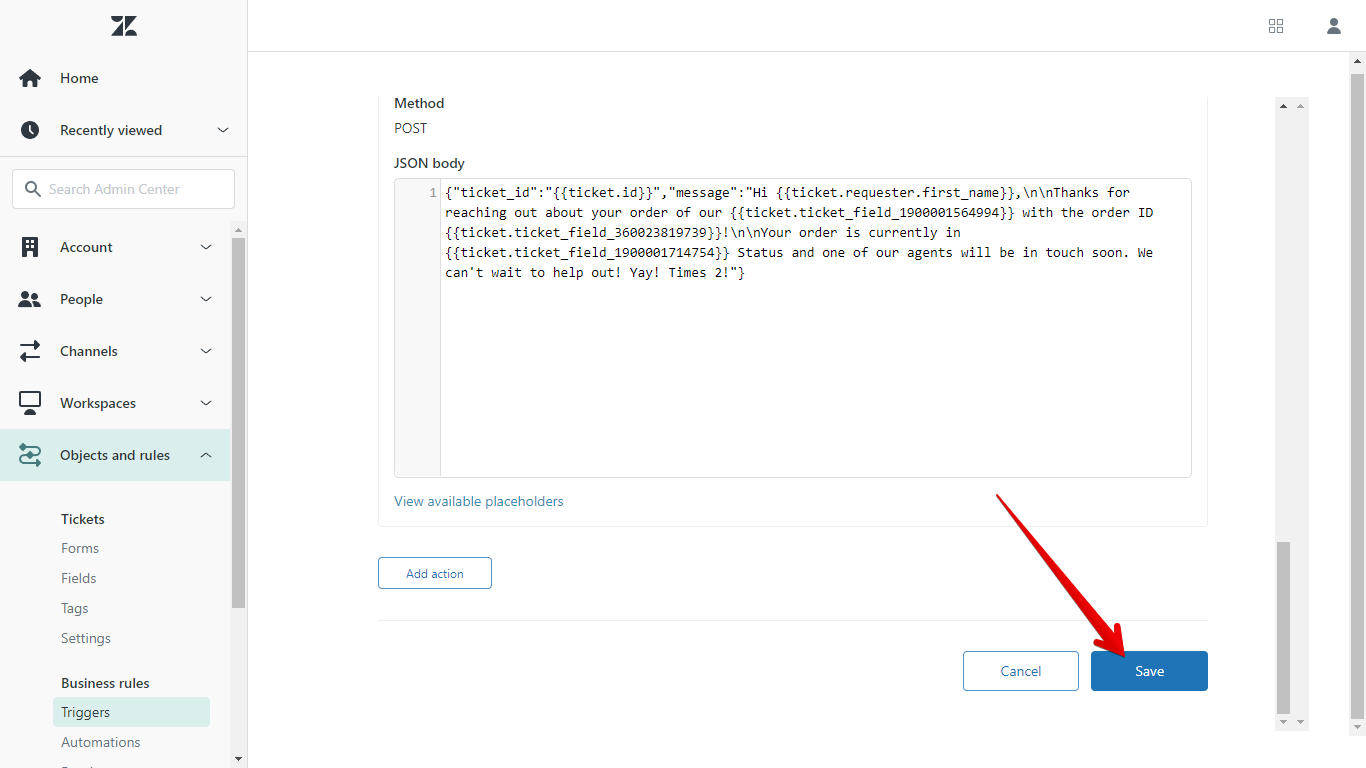Screen dimensions: 1366x768
Task: Add another action
Action: coord(435,573)
